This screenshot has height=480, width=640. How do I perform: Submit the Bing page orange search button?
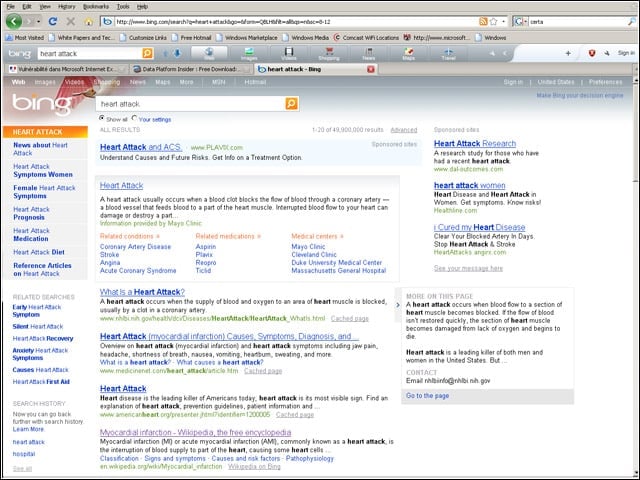coord(291,104)
